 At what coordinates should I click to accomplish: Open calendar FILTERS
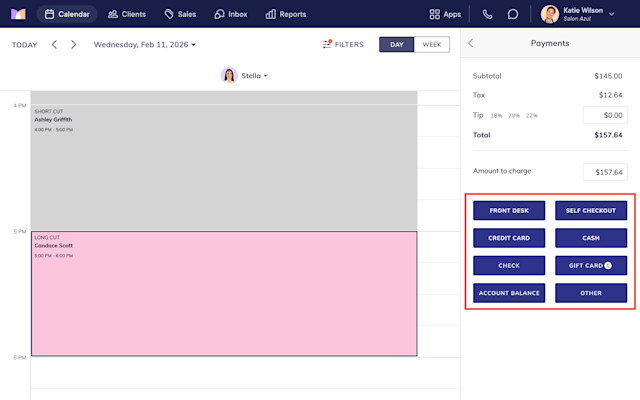[343, 44]
